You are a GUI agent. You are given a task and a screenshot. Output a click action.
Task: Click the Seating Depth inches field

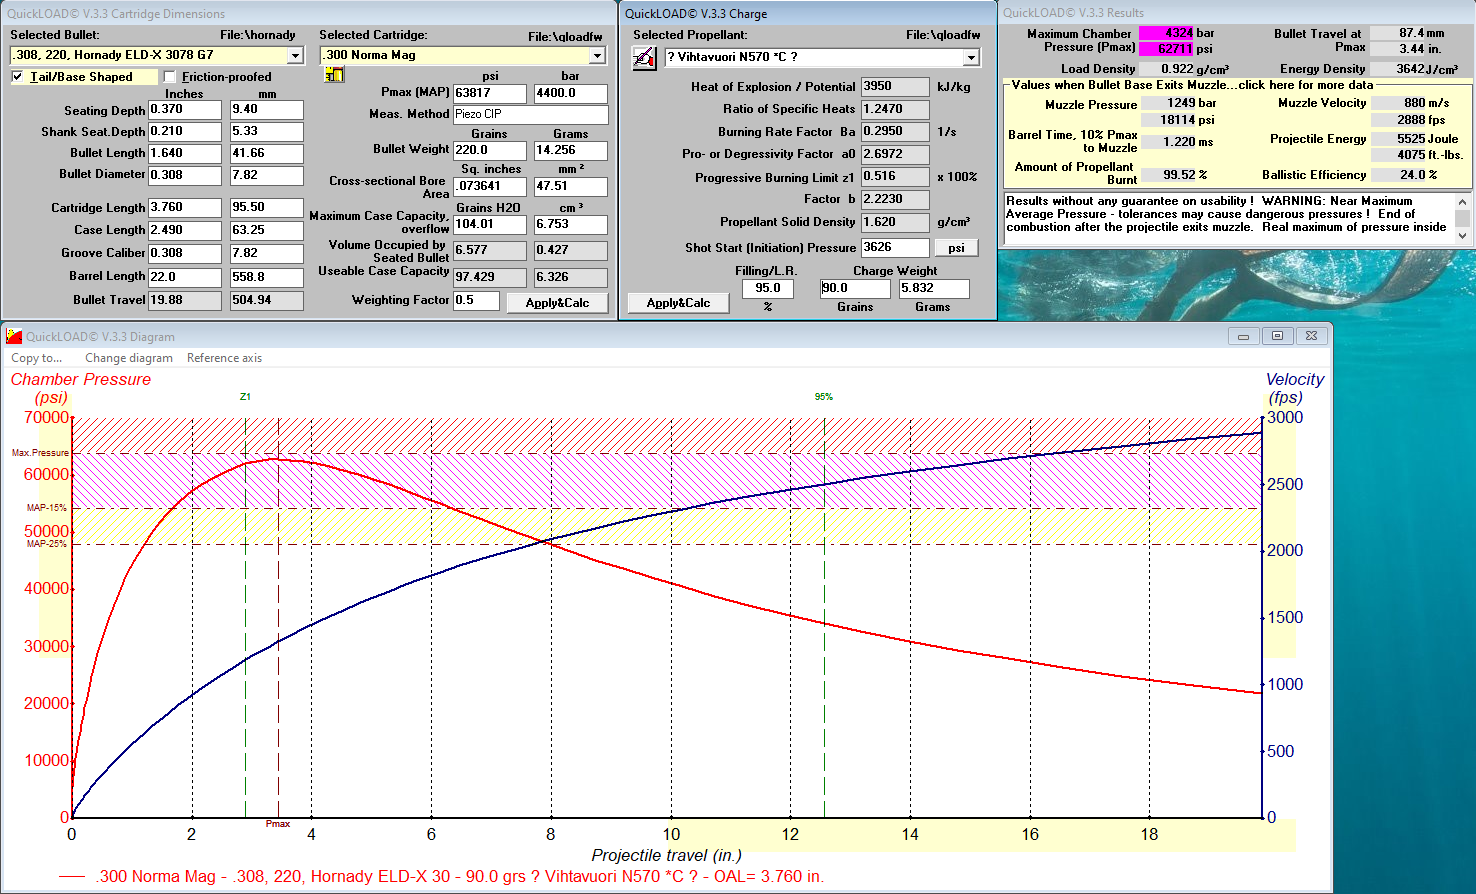click(x=185, y=110)
